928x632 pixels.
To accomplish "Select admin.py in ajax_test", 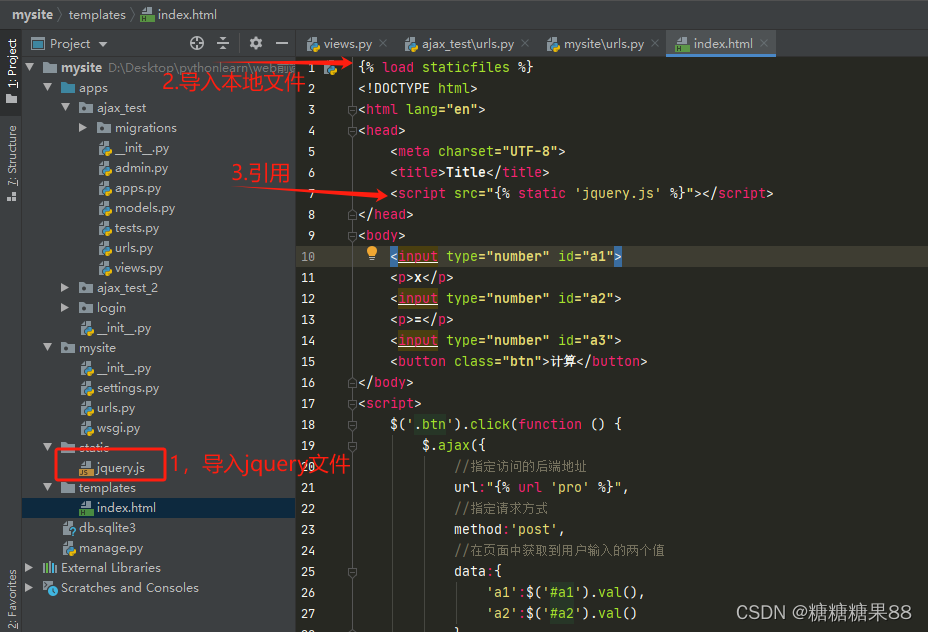I will coord(134,168).
